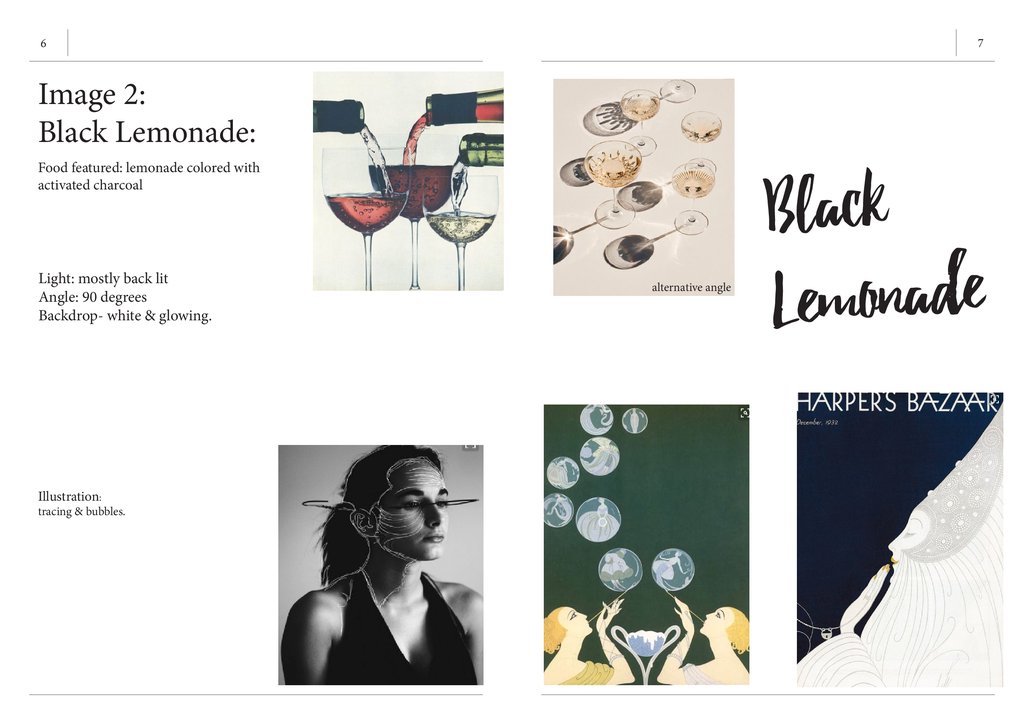This screenshot has height=724, width=1024.
Task: Click the 'alternative angle' caption
Action: [x=691, y=287]
